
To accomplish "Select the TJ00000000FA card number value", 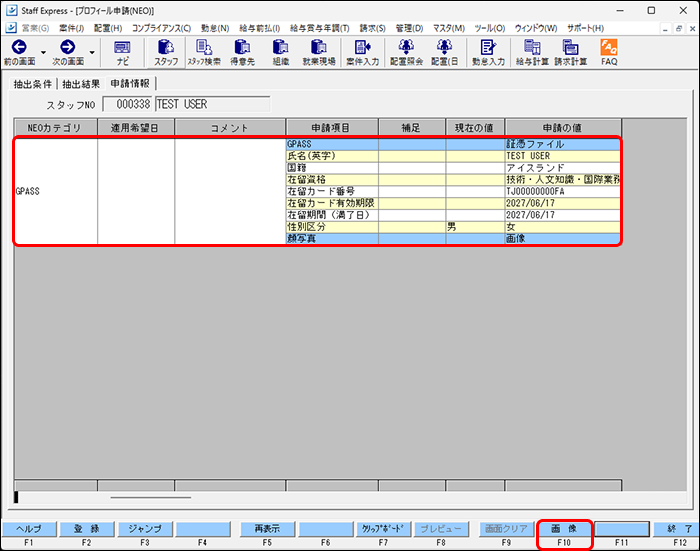I will [x=562, y=192].
